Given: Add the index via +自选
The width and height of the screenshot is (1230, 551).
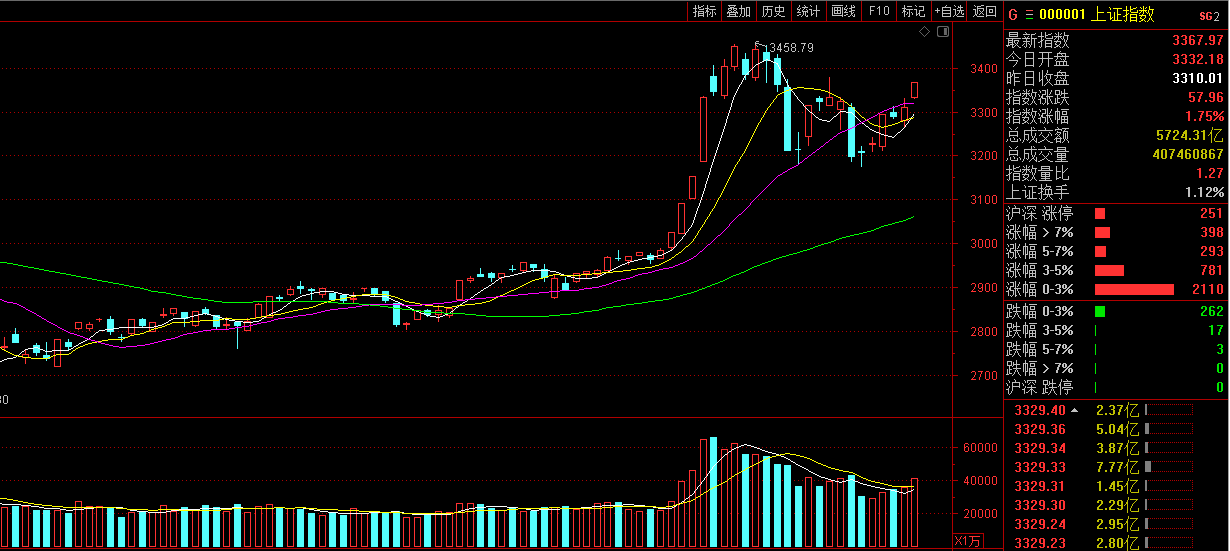Looking at the screenshot, I should [x=949, y=11].
